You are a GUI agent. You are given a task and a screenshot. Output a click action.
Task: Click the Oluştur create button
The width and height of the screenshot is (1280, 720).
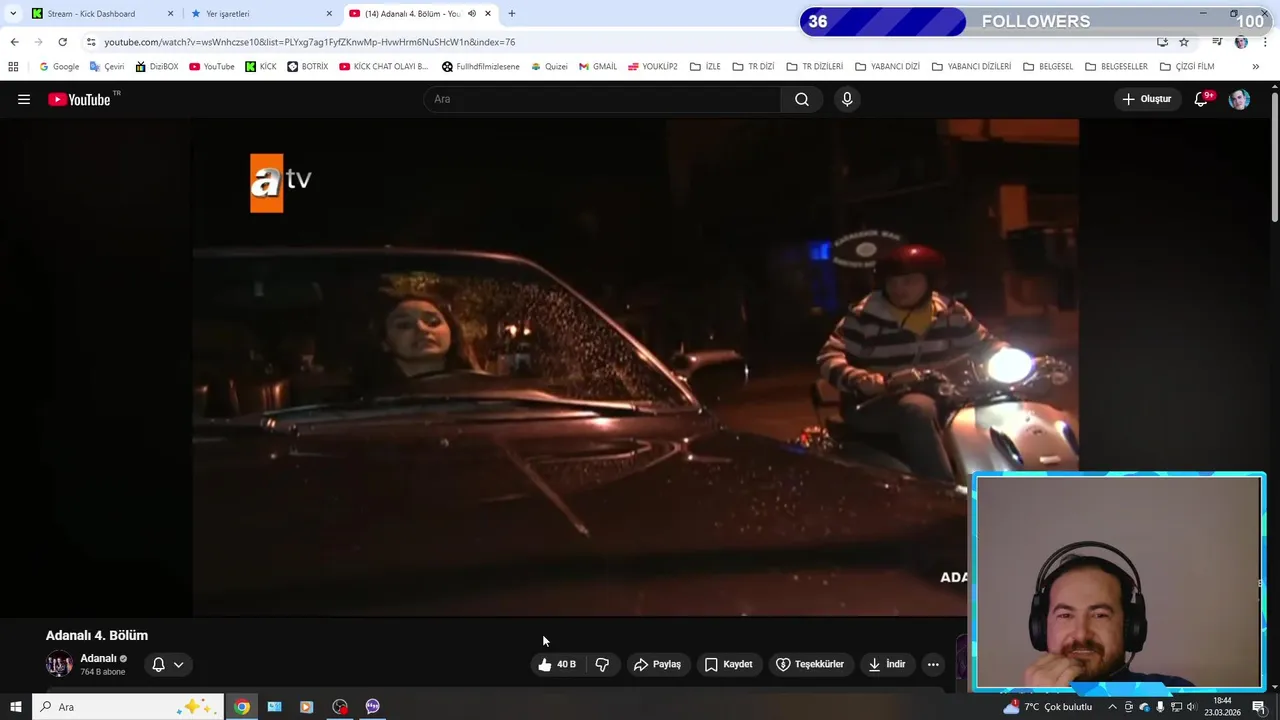[x=1146, y=99]
